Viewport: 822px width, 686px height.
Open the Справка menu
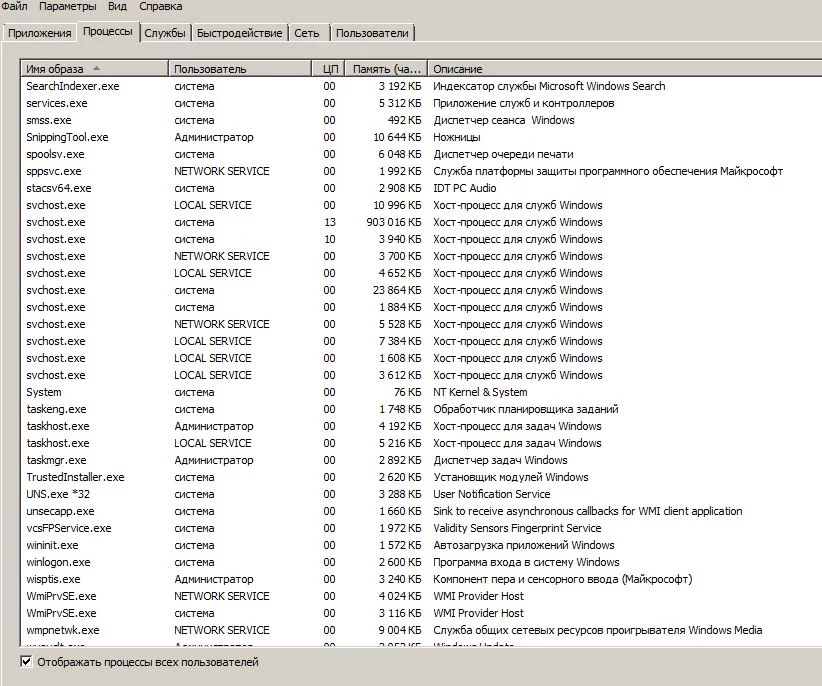coord(160,6)
